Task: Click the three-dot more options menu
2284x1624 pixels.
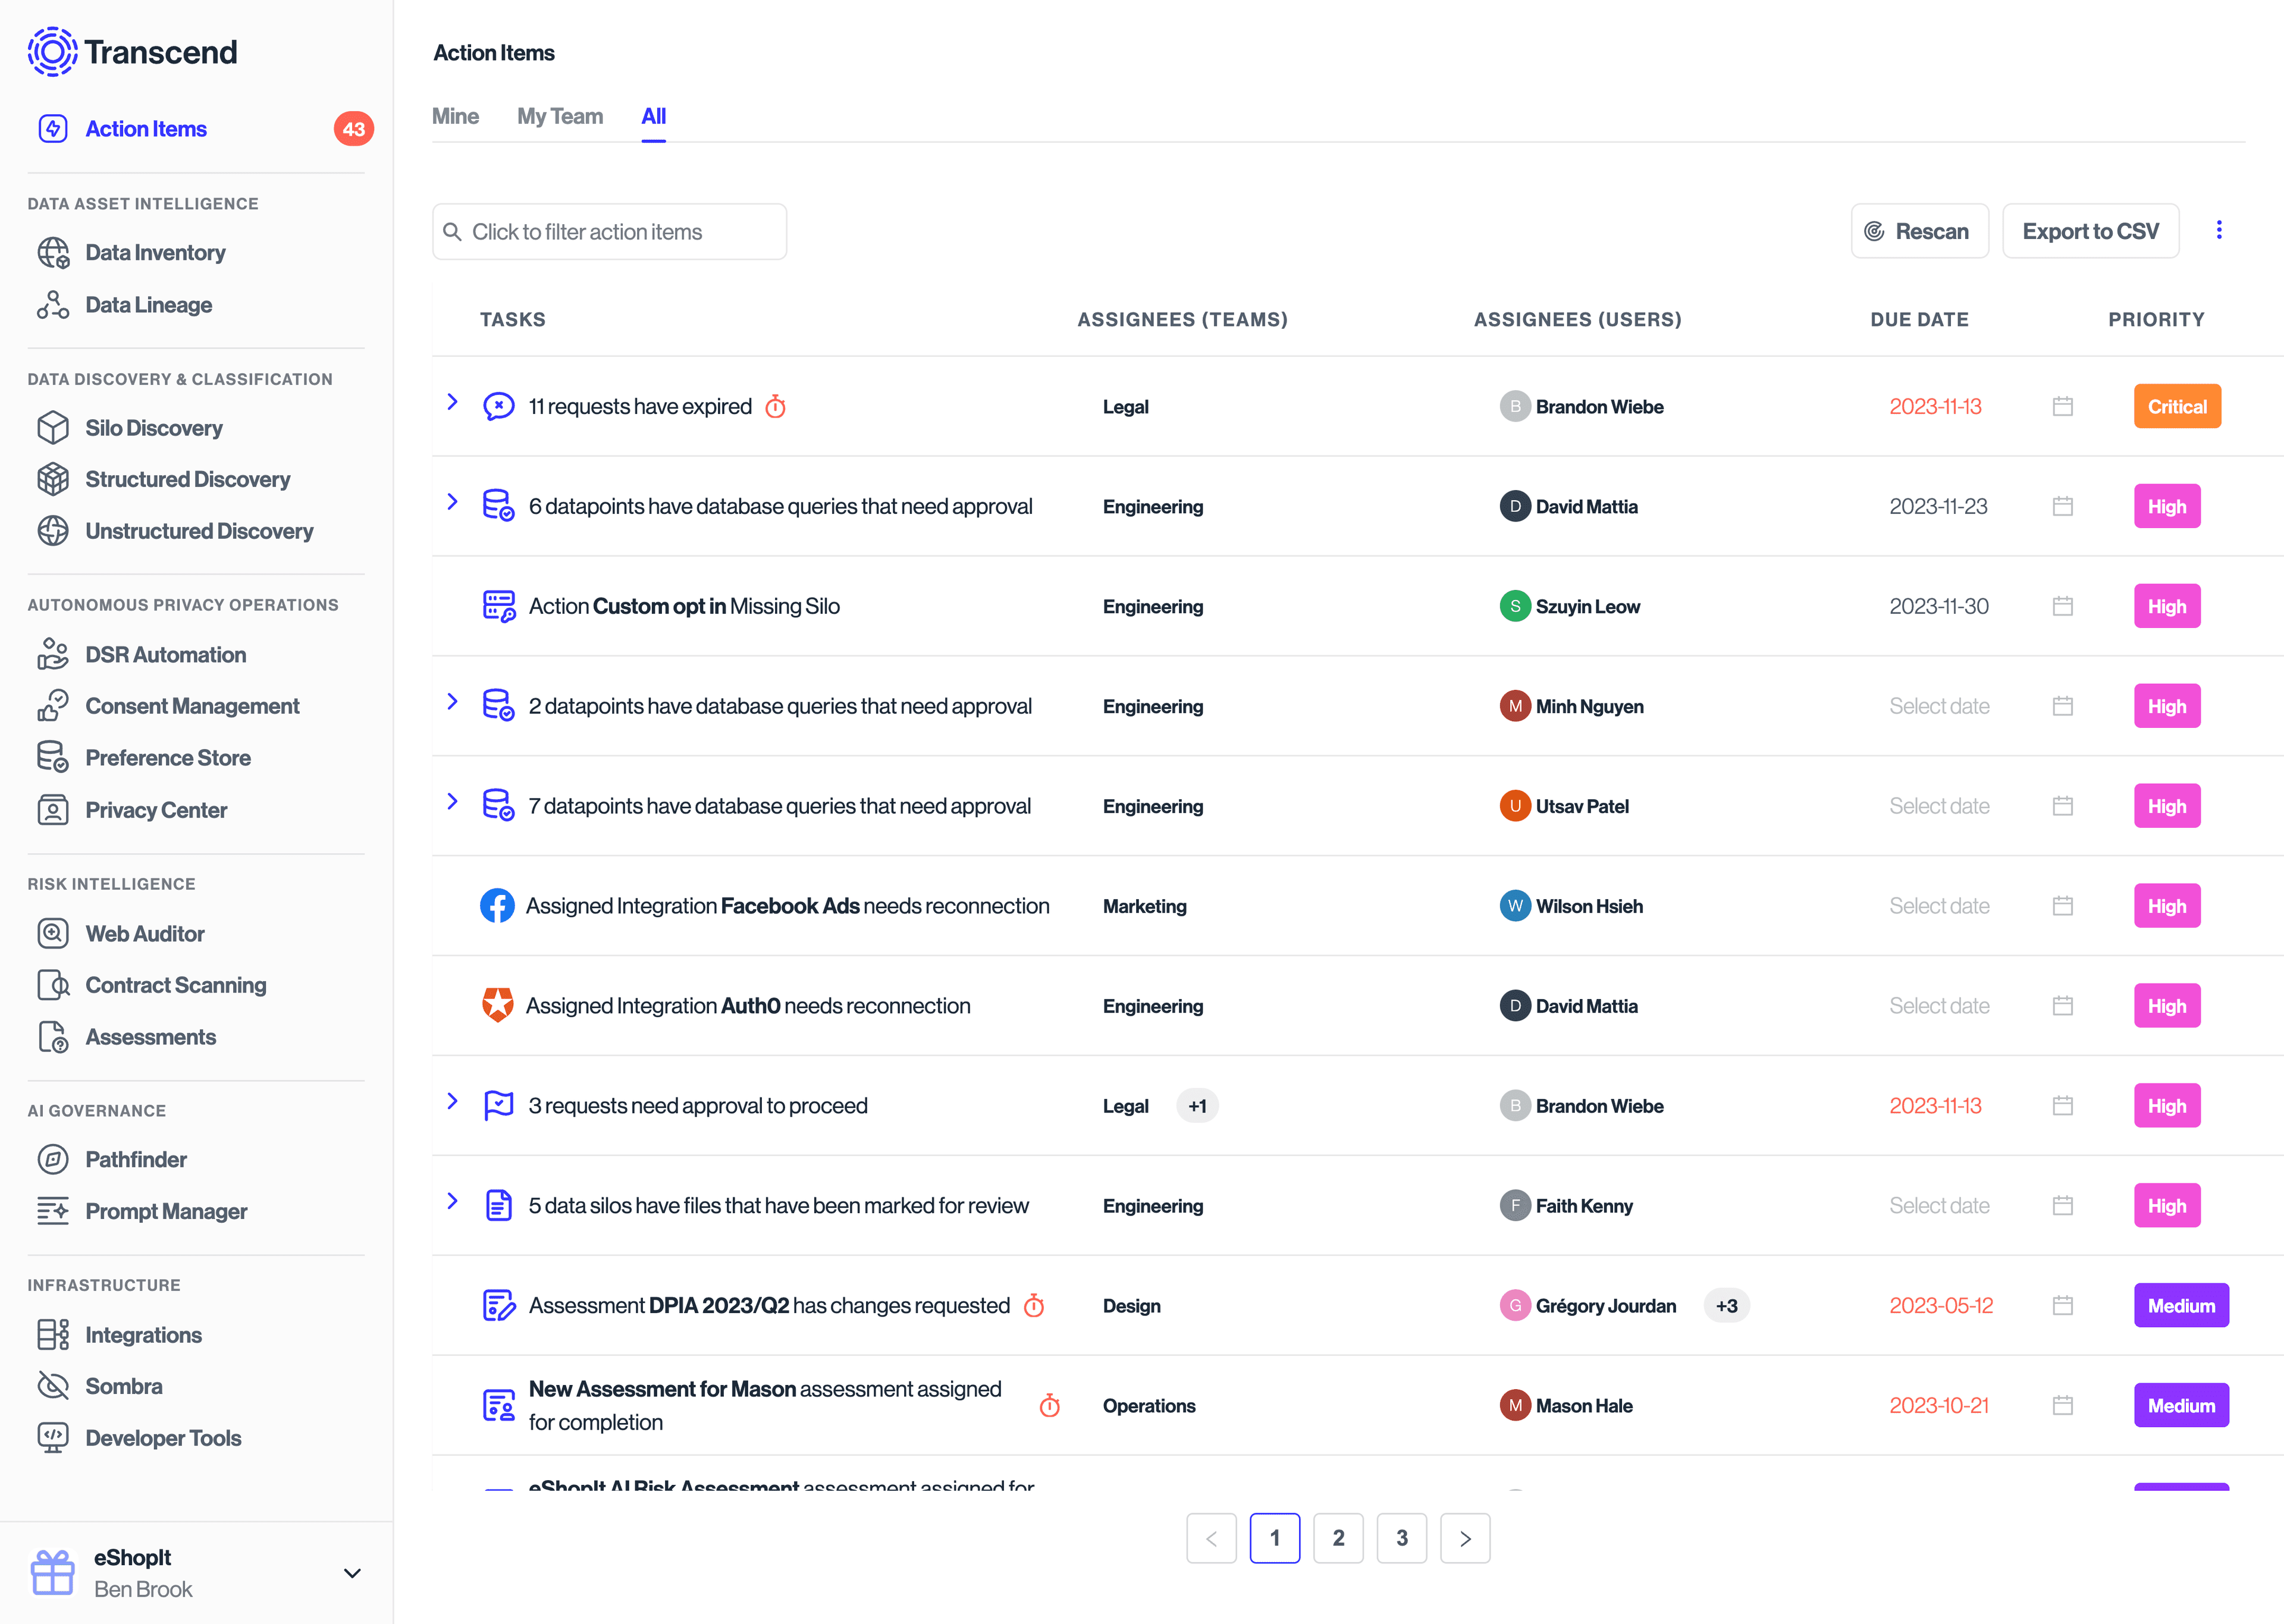Action: [x=2219, y=231]
